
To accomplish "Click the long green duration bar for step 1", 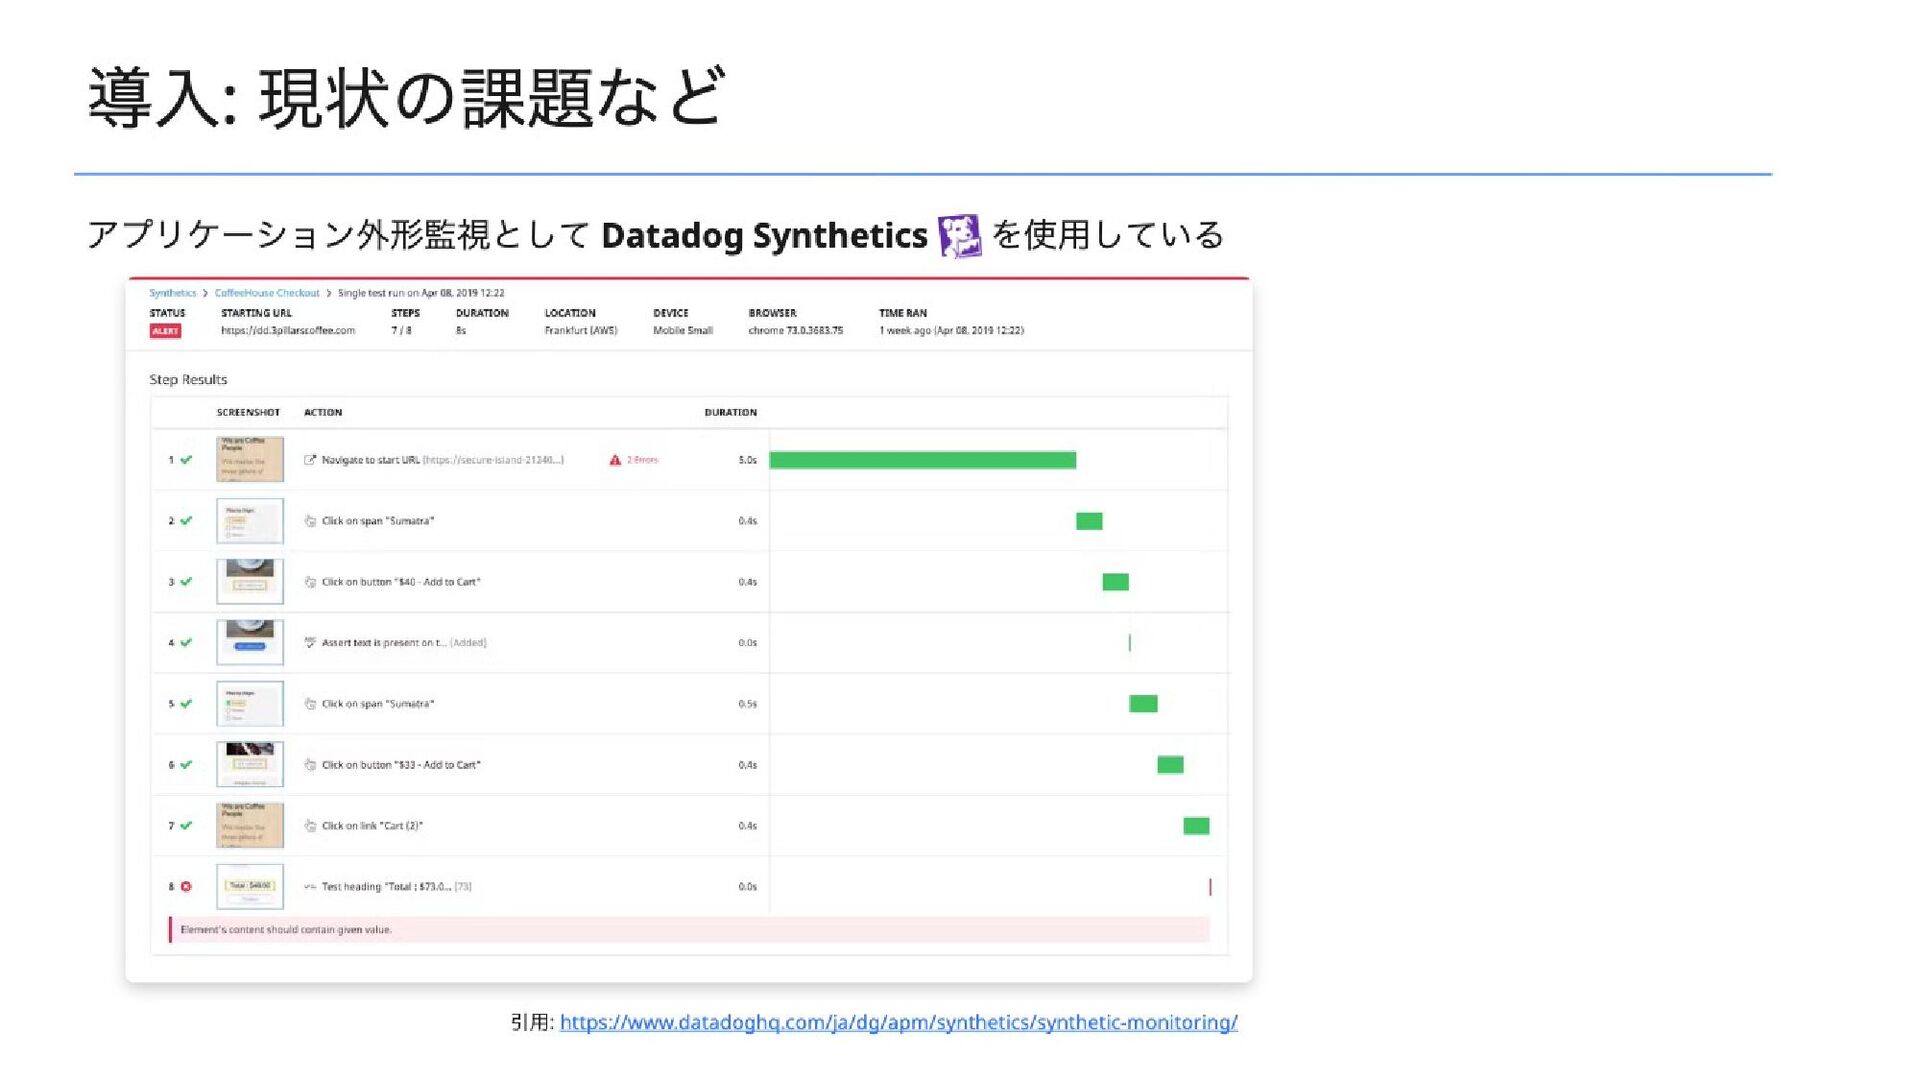I will coord(923,460).
